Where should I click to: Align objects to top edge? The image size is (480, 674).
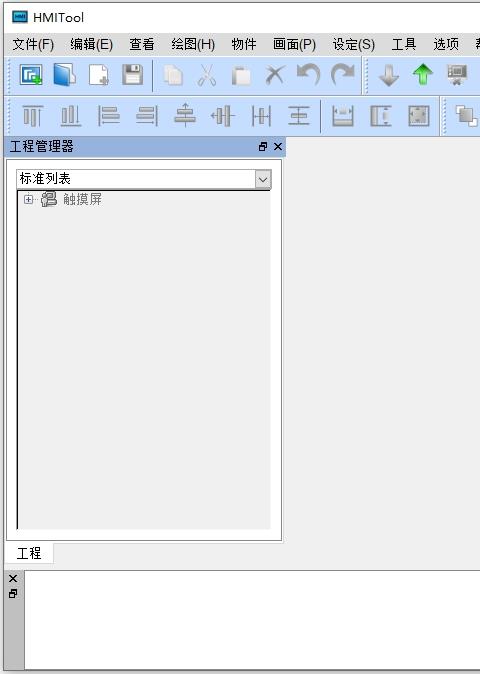coord(33,116)
